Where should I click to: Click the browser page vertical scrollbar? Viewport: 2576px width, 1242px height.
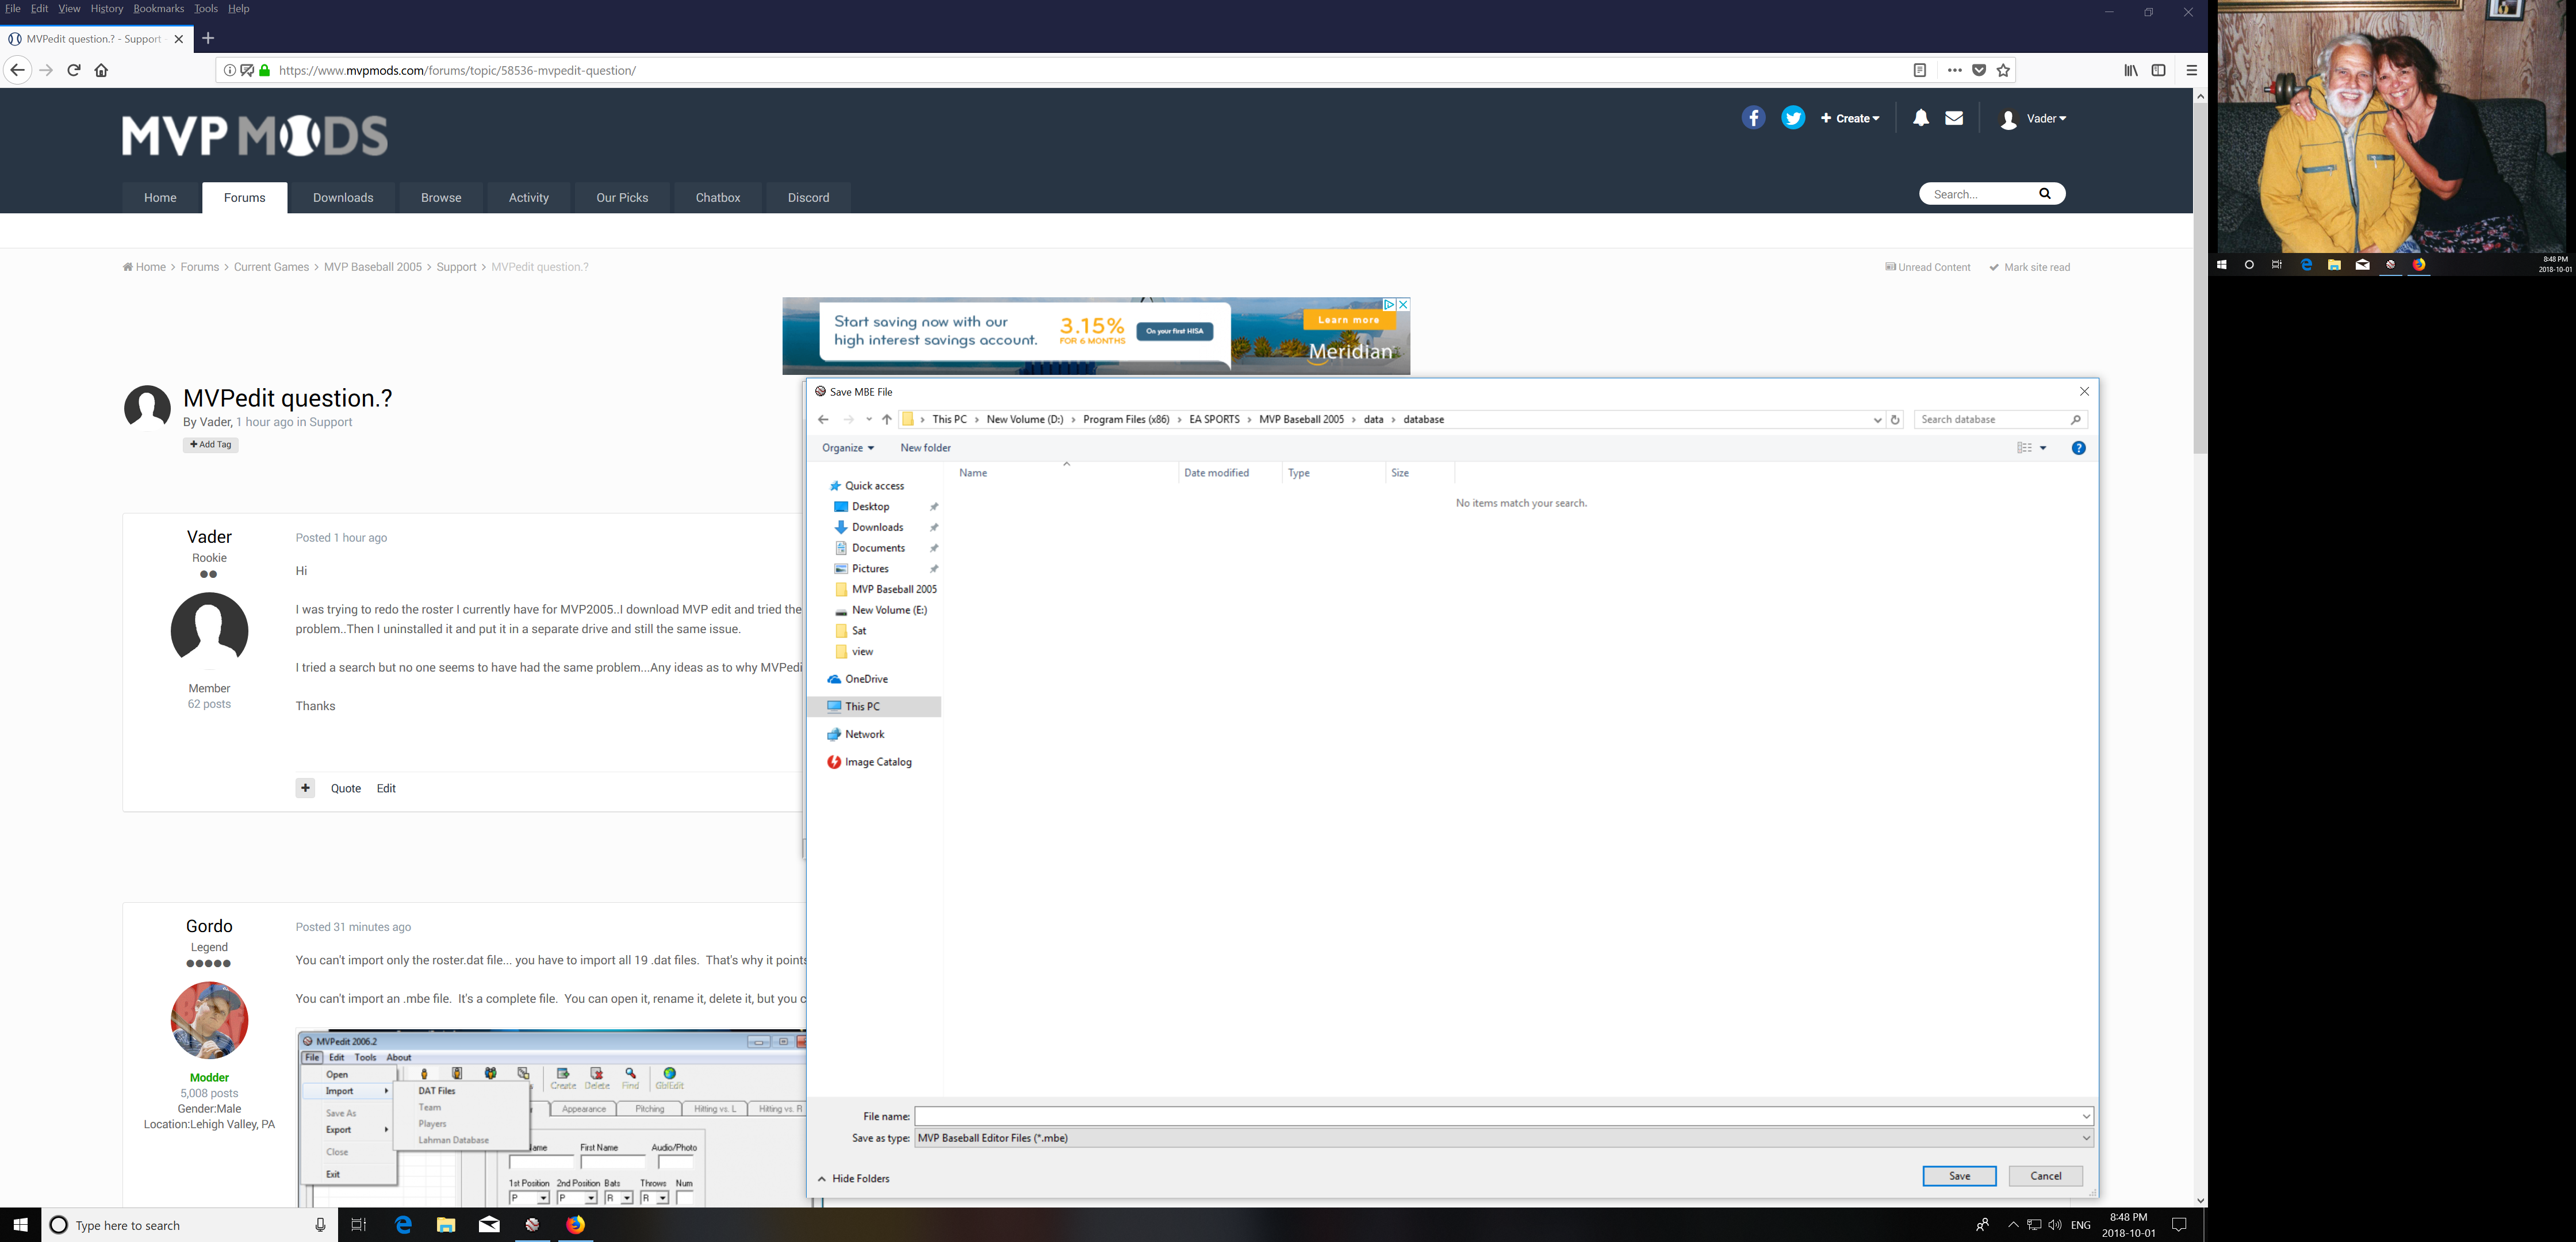point(2200,280)
